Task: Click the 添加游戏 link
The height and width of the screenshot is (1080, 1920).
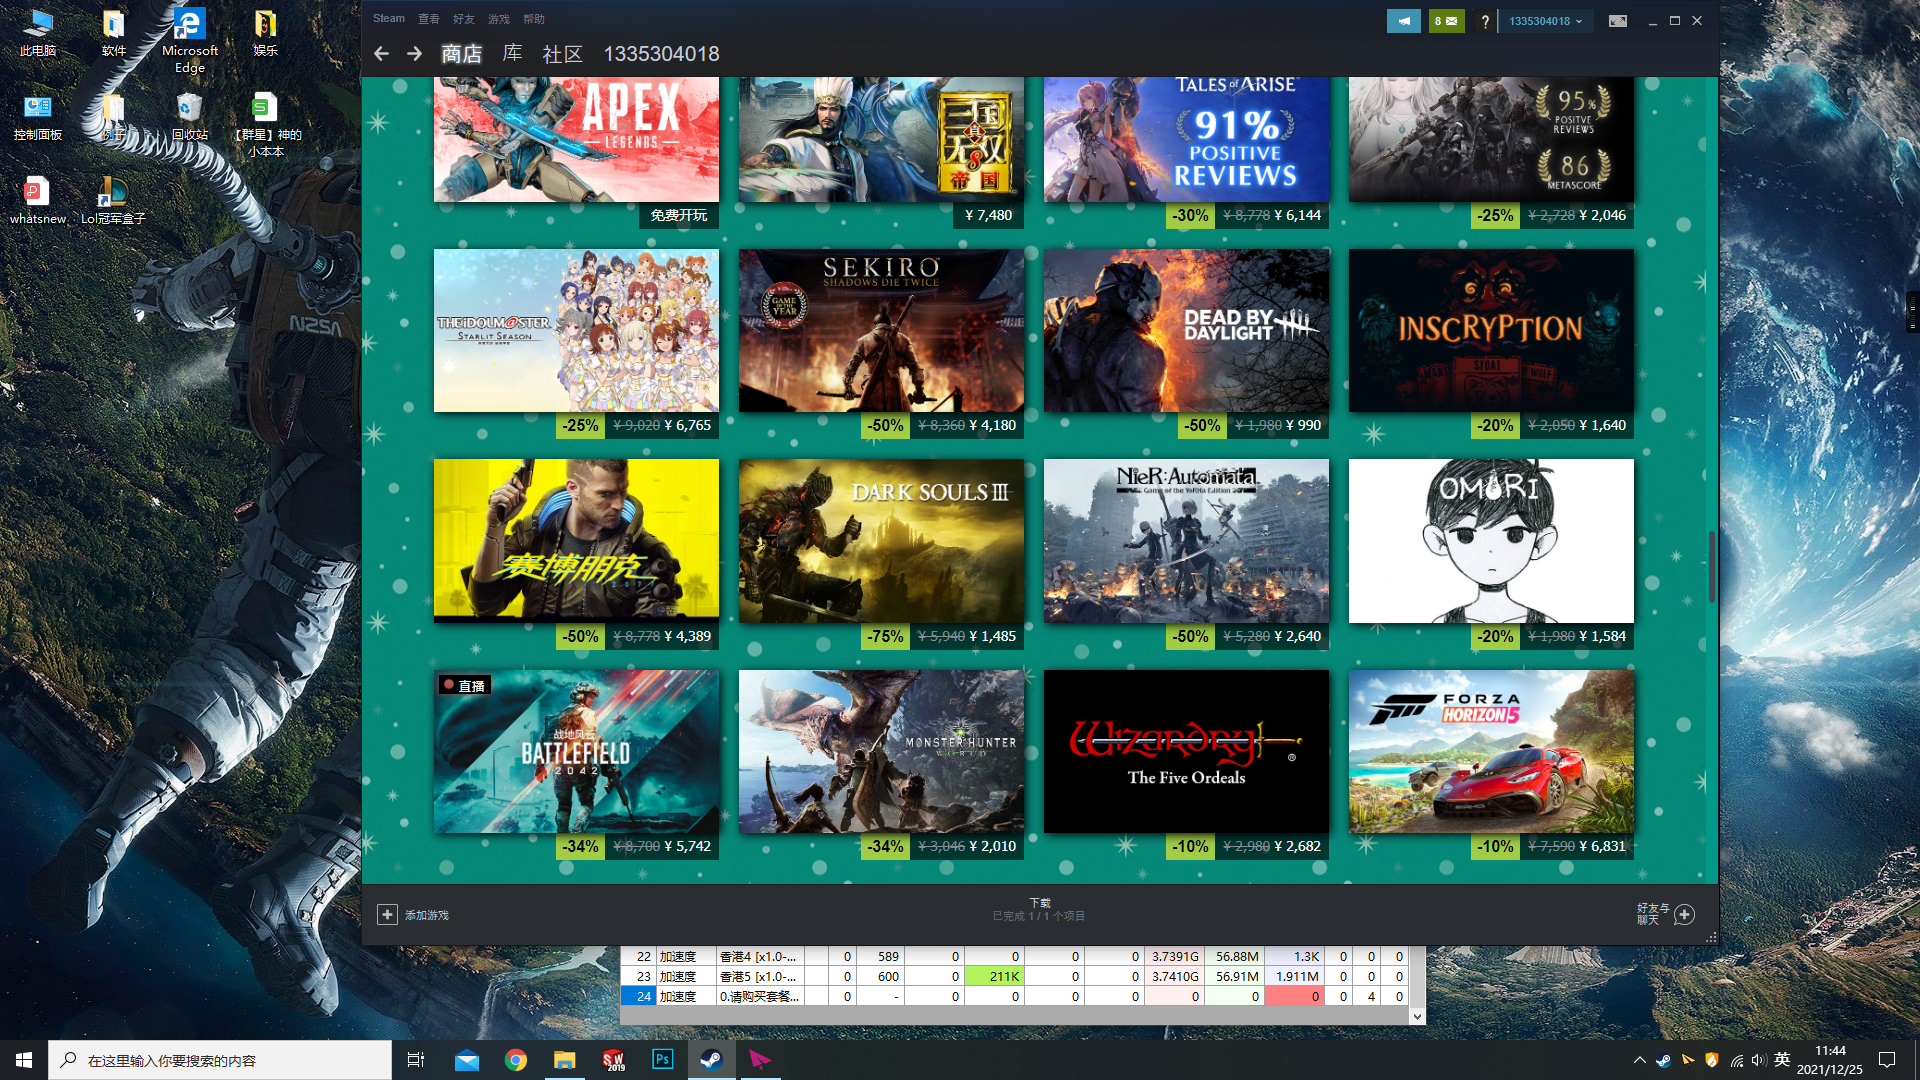Action: point(427,915)
